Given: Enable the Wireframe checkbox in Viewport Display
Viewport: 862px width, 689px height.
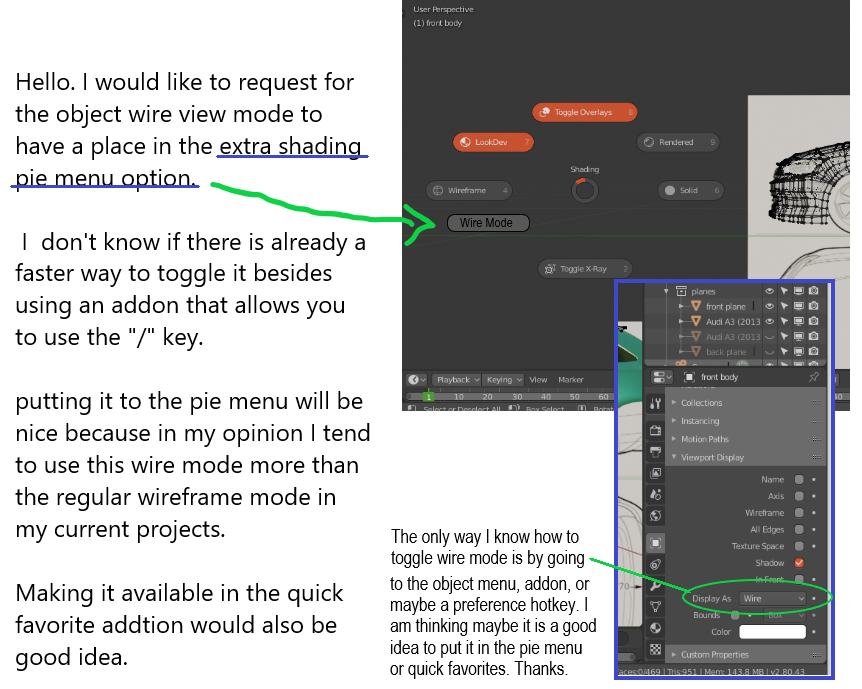Looking at the screenshot, I should pos(799,512).
